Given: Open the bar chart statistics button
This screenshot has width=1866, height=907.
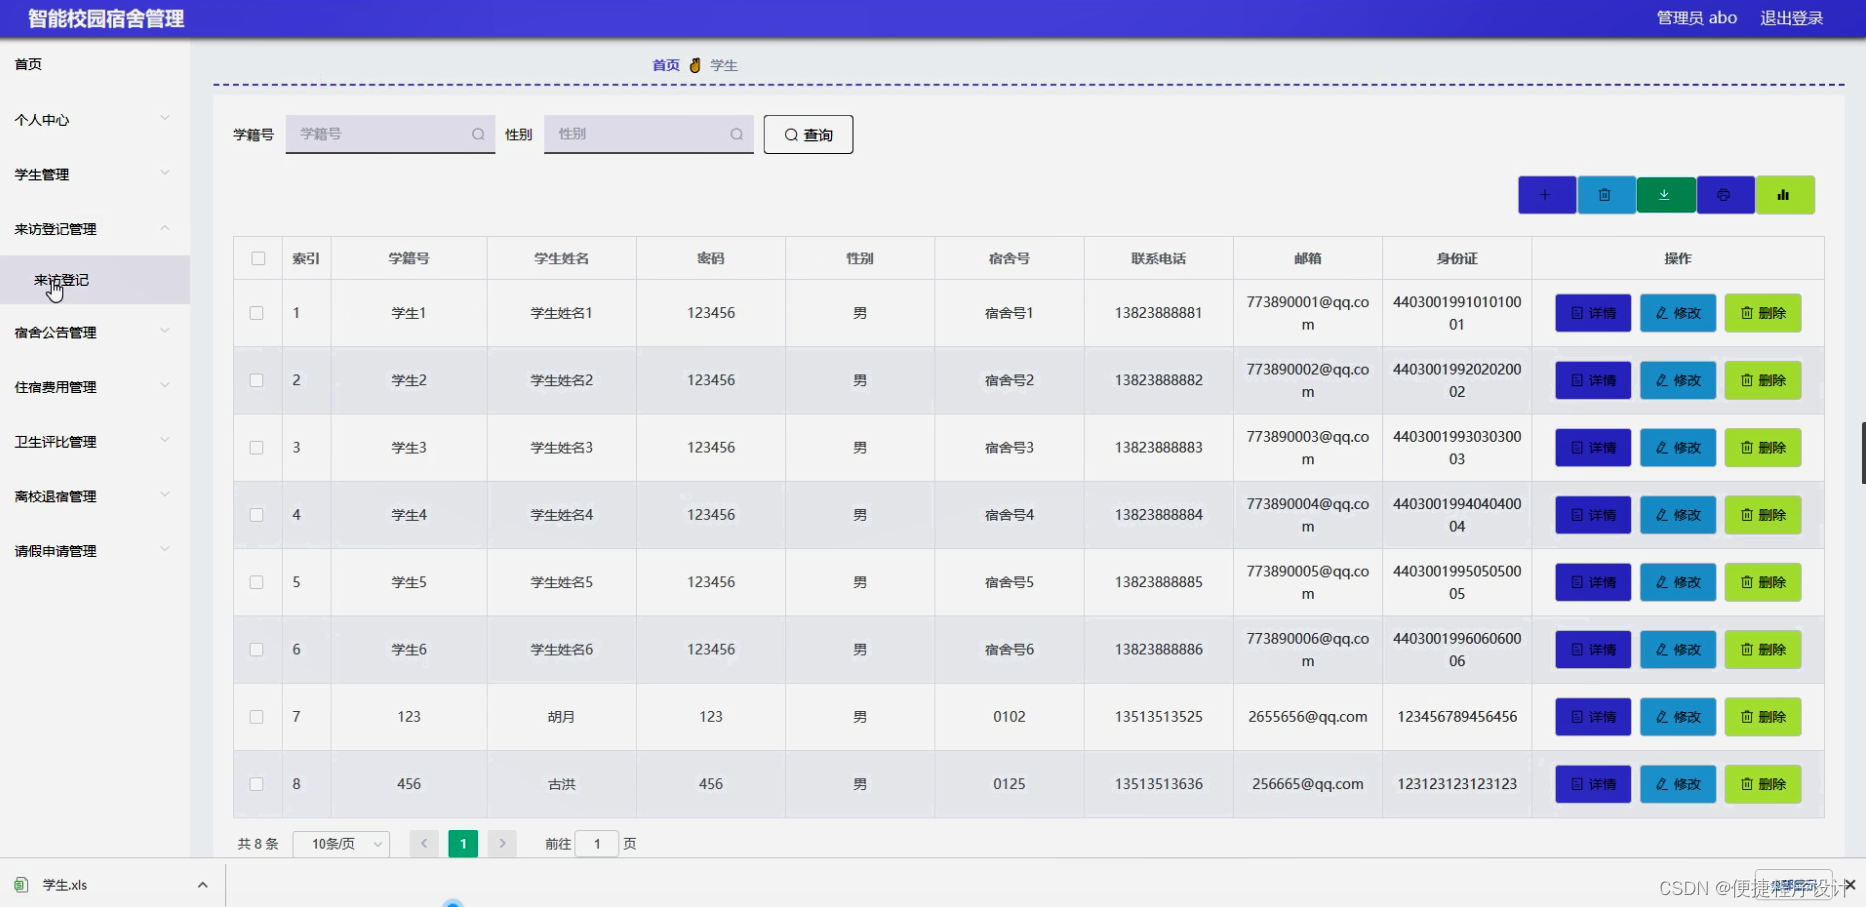Looking at the screenshot, I should coord(1784,195).
